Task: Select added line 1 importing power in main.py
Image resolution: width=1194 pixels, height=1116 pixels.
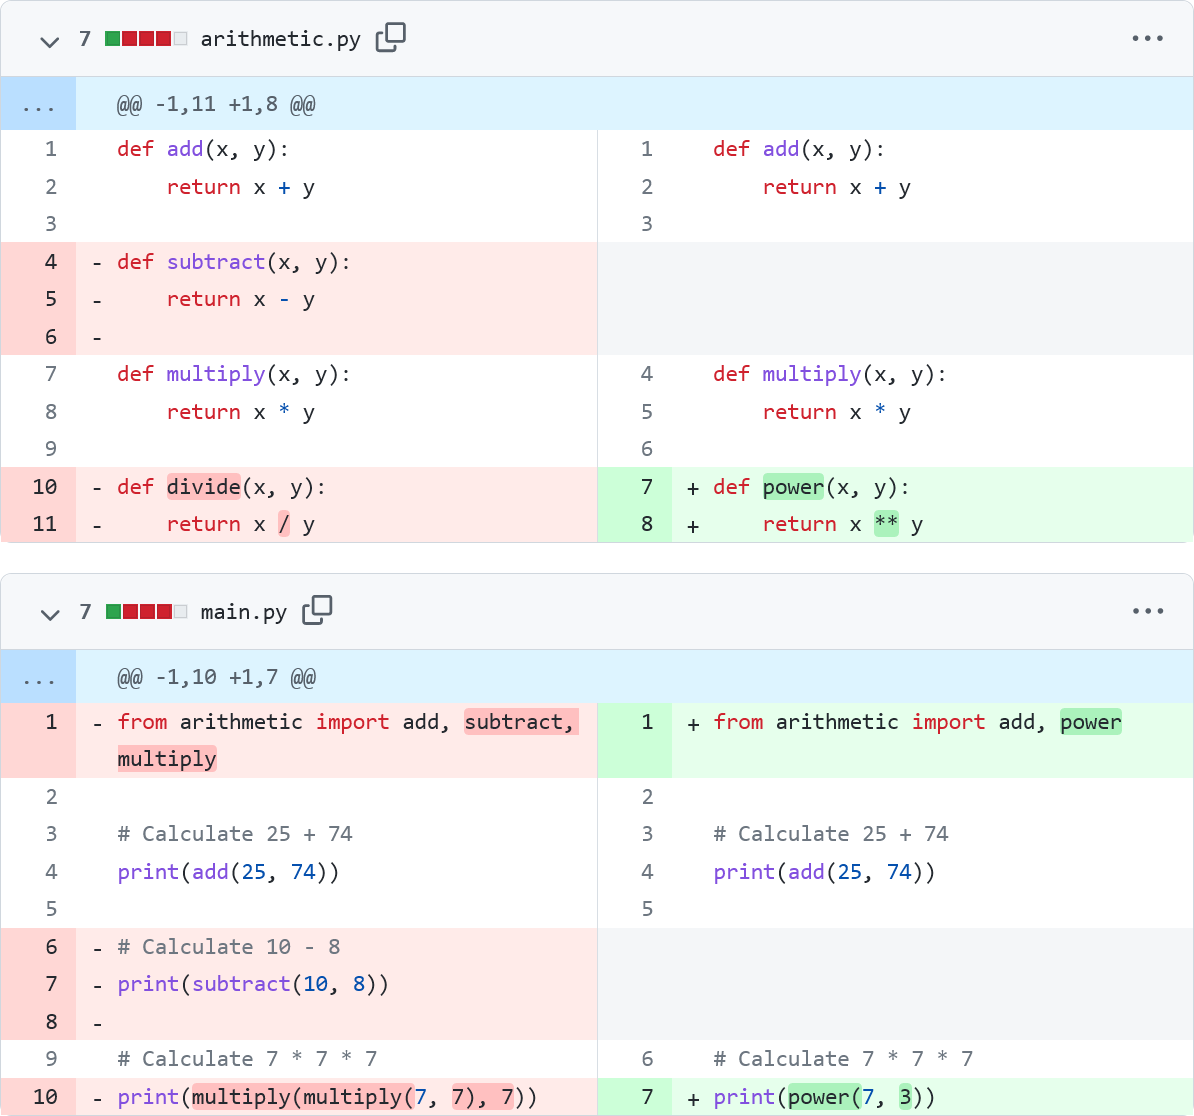Action: tap(646, 722)
